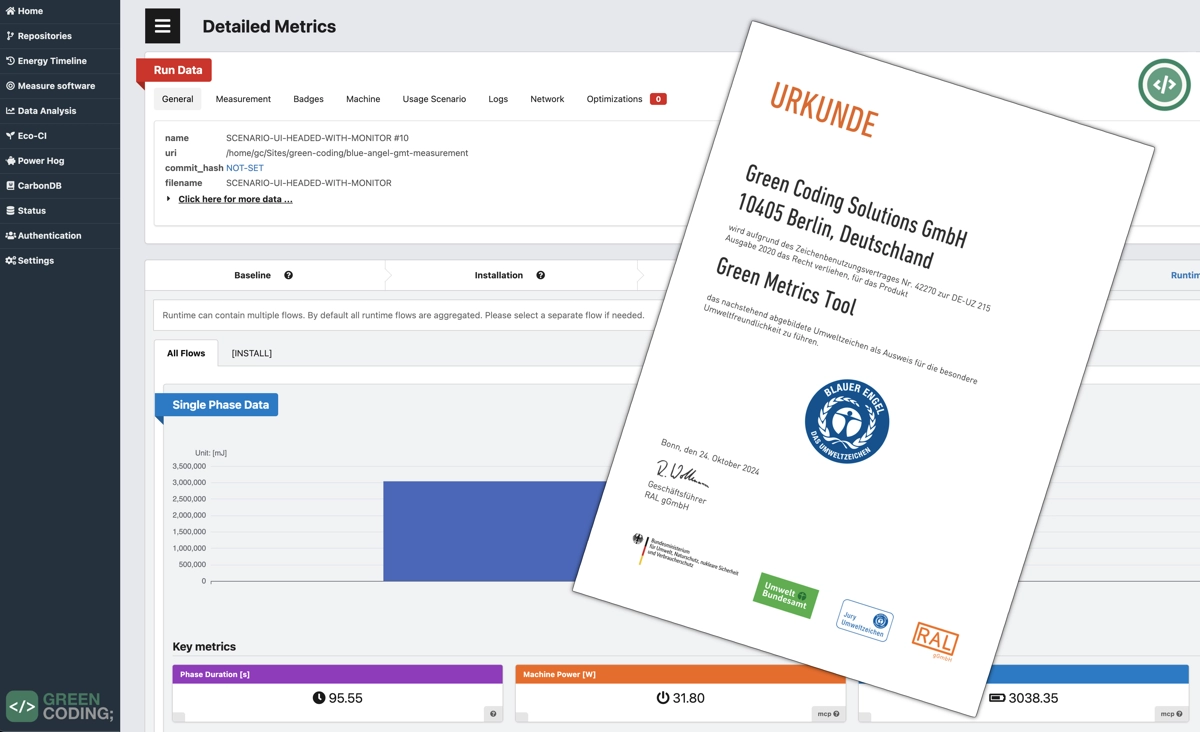Screen dimensions: 1200x732
Task: Open the Home page from sidebar
Action: (x=24, y=11)
